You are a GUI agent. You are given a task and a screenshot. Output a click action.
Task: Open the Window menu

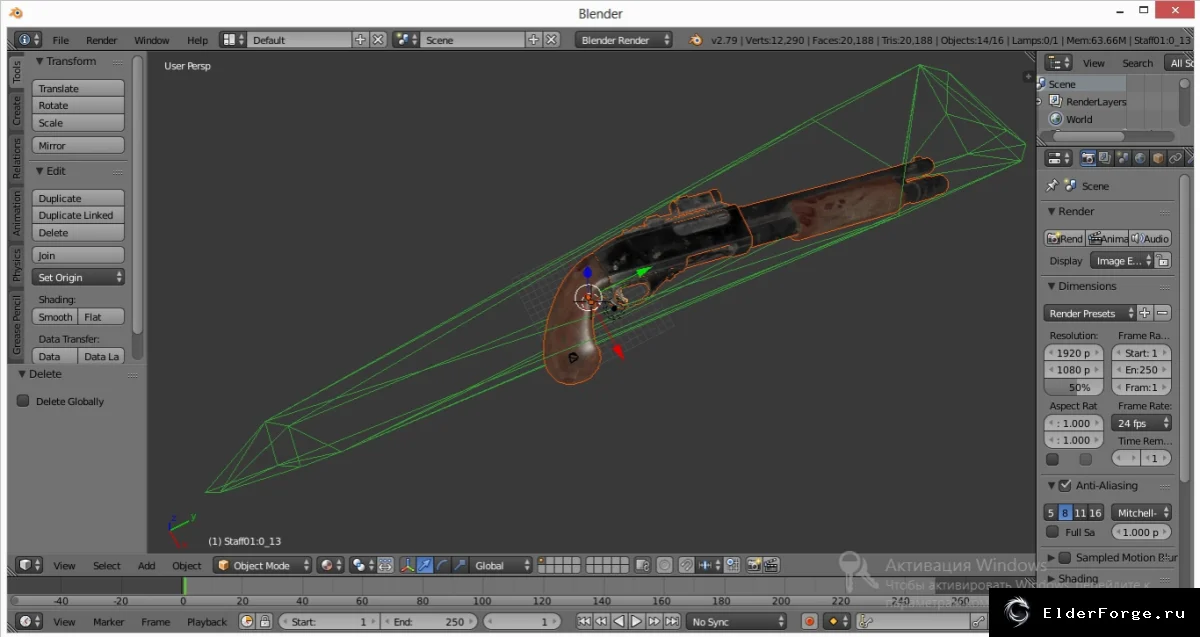(152, 40)
